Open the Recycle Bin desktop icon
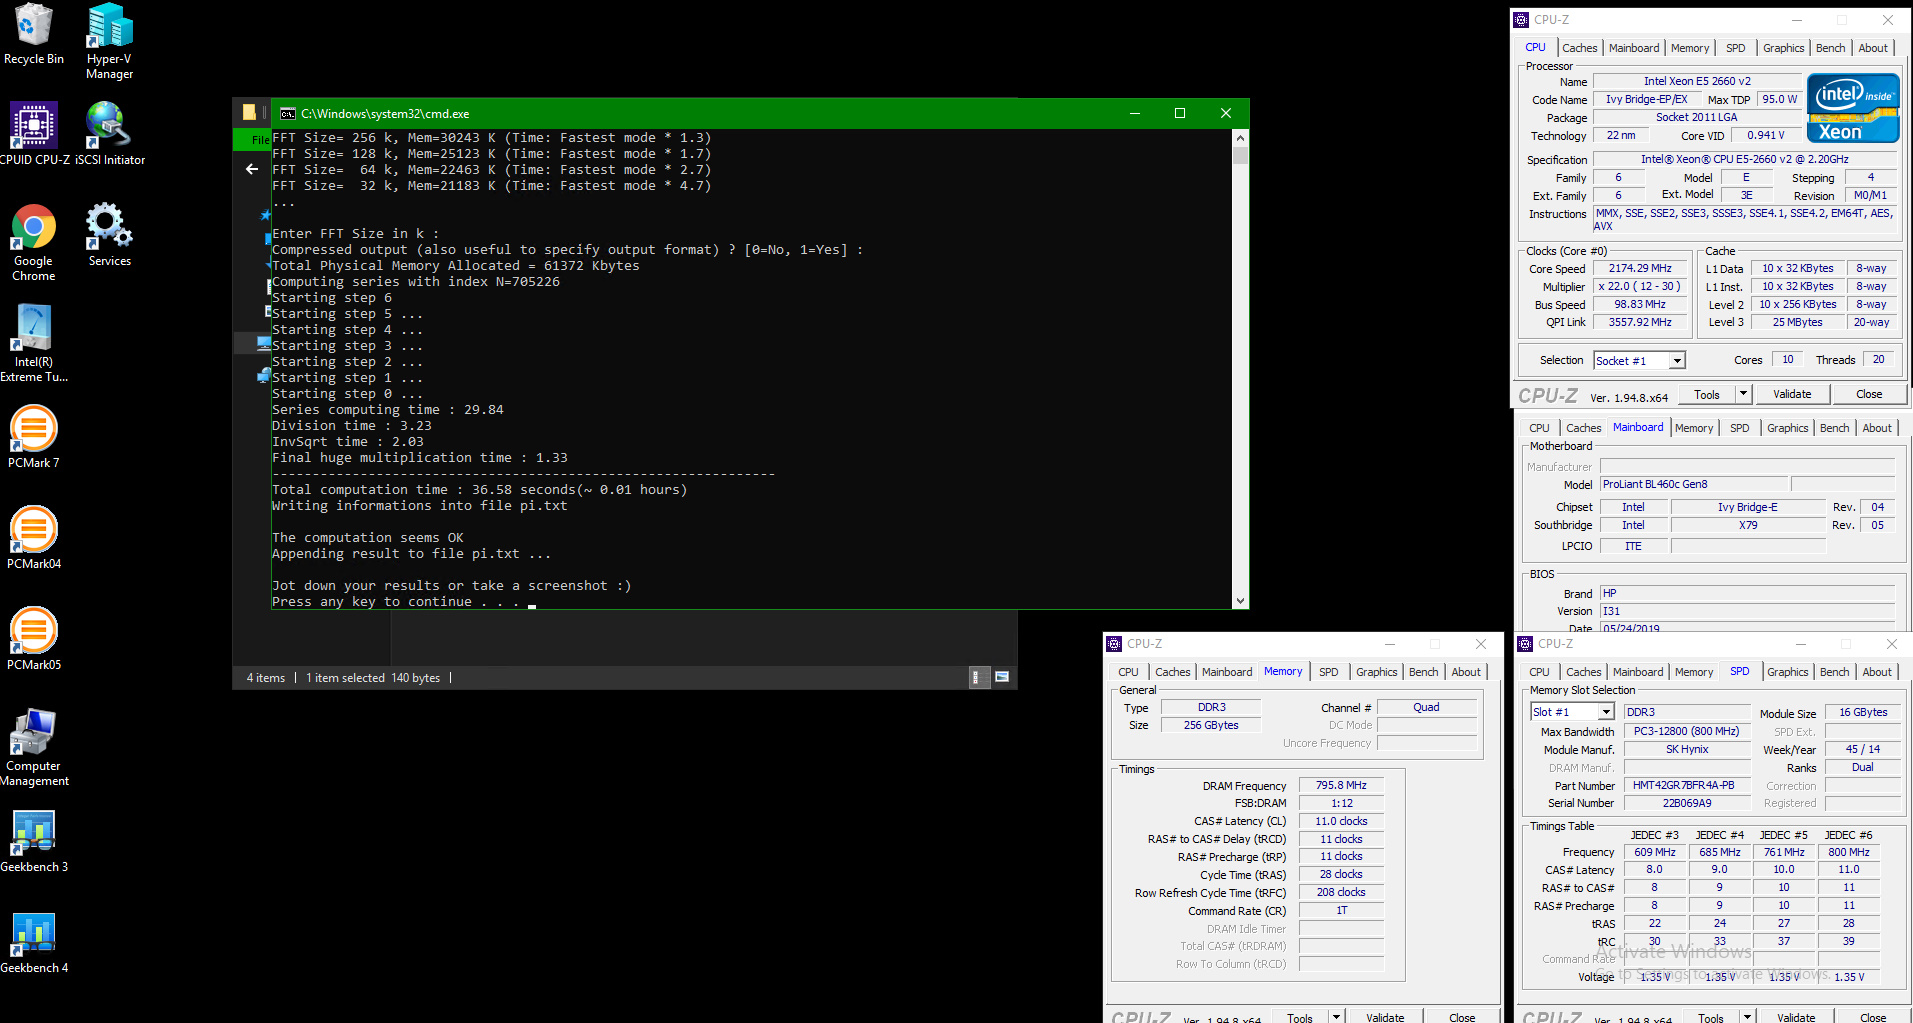Image resolution: width=1913 pixels, height=1023 pixels. tap(33, 34)
